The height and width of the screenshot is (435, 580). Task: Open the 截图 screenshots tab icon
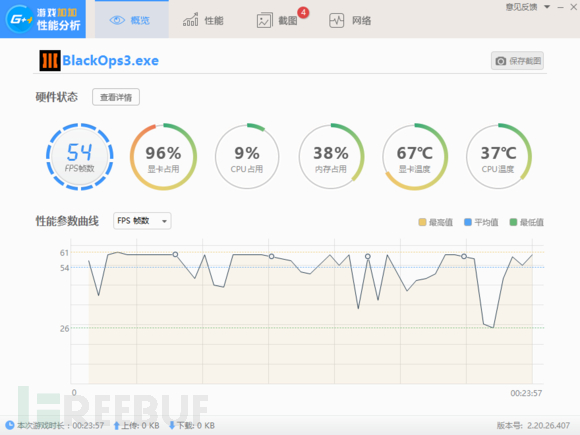pos(264,21)
